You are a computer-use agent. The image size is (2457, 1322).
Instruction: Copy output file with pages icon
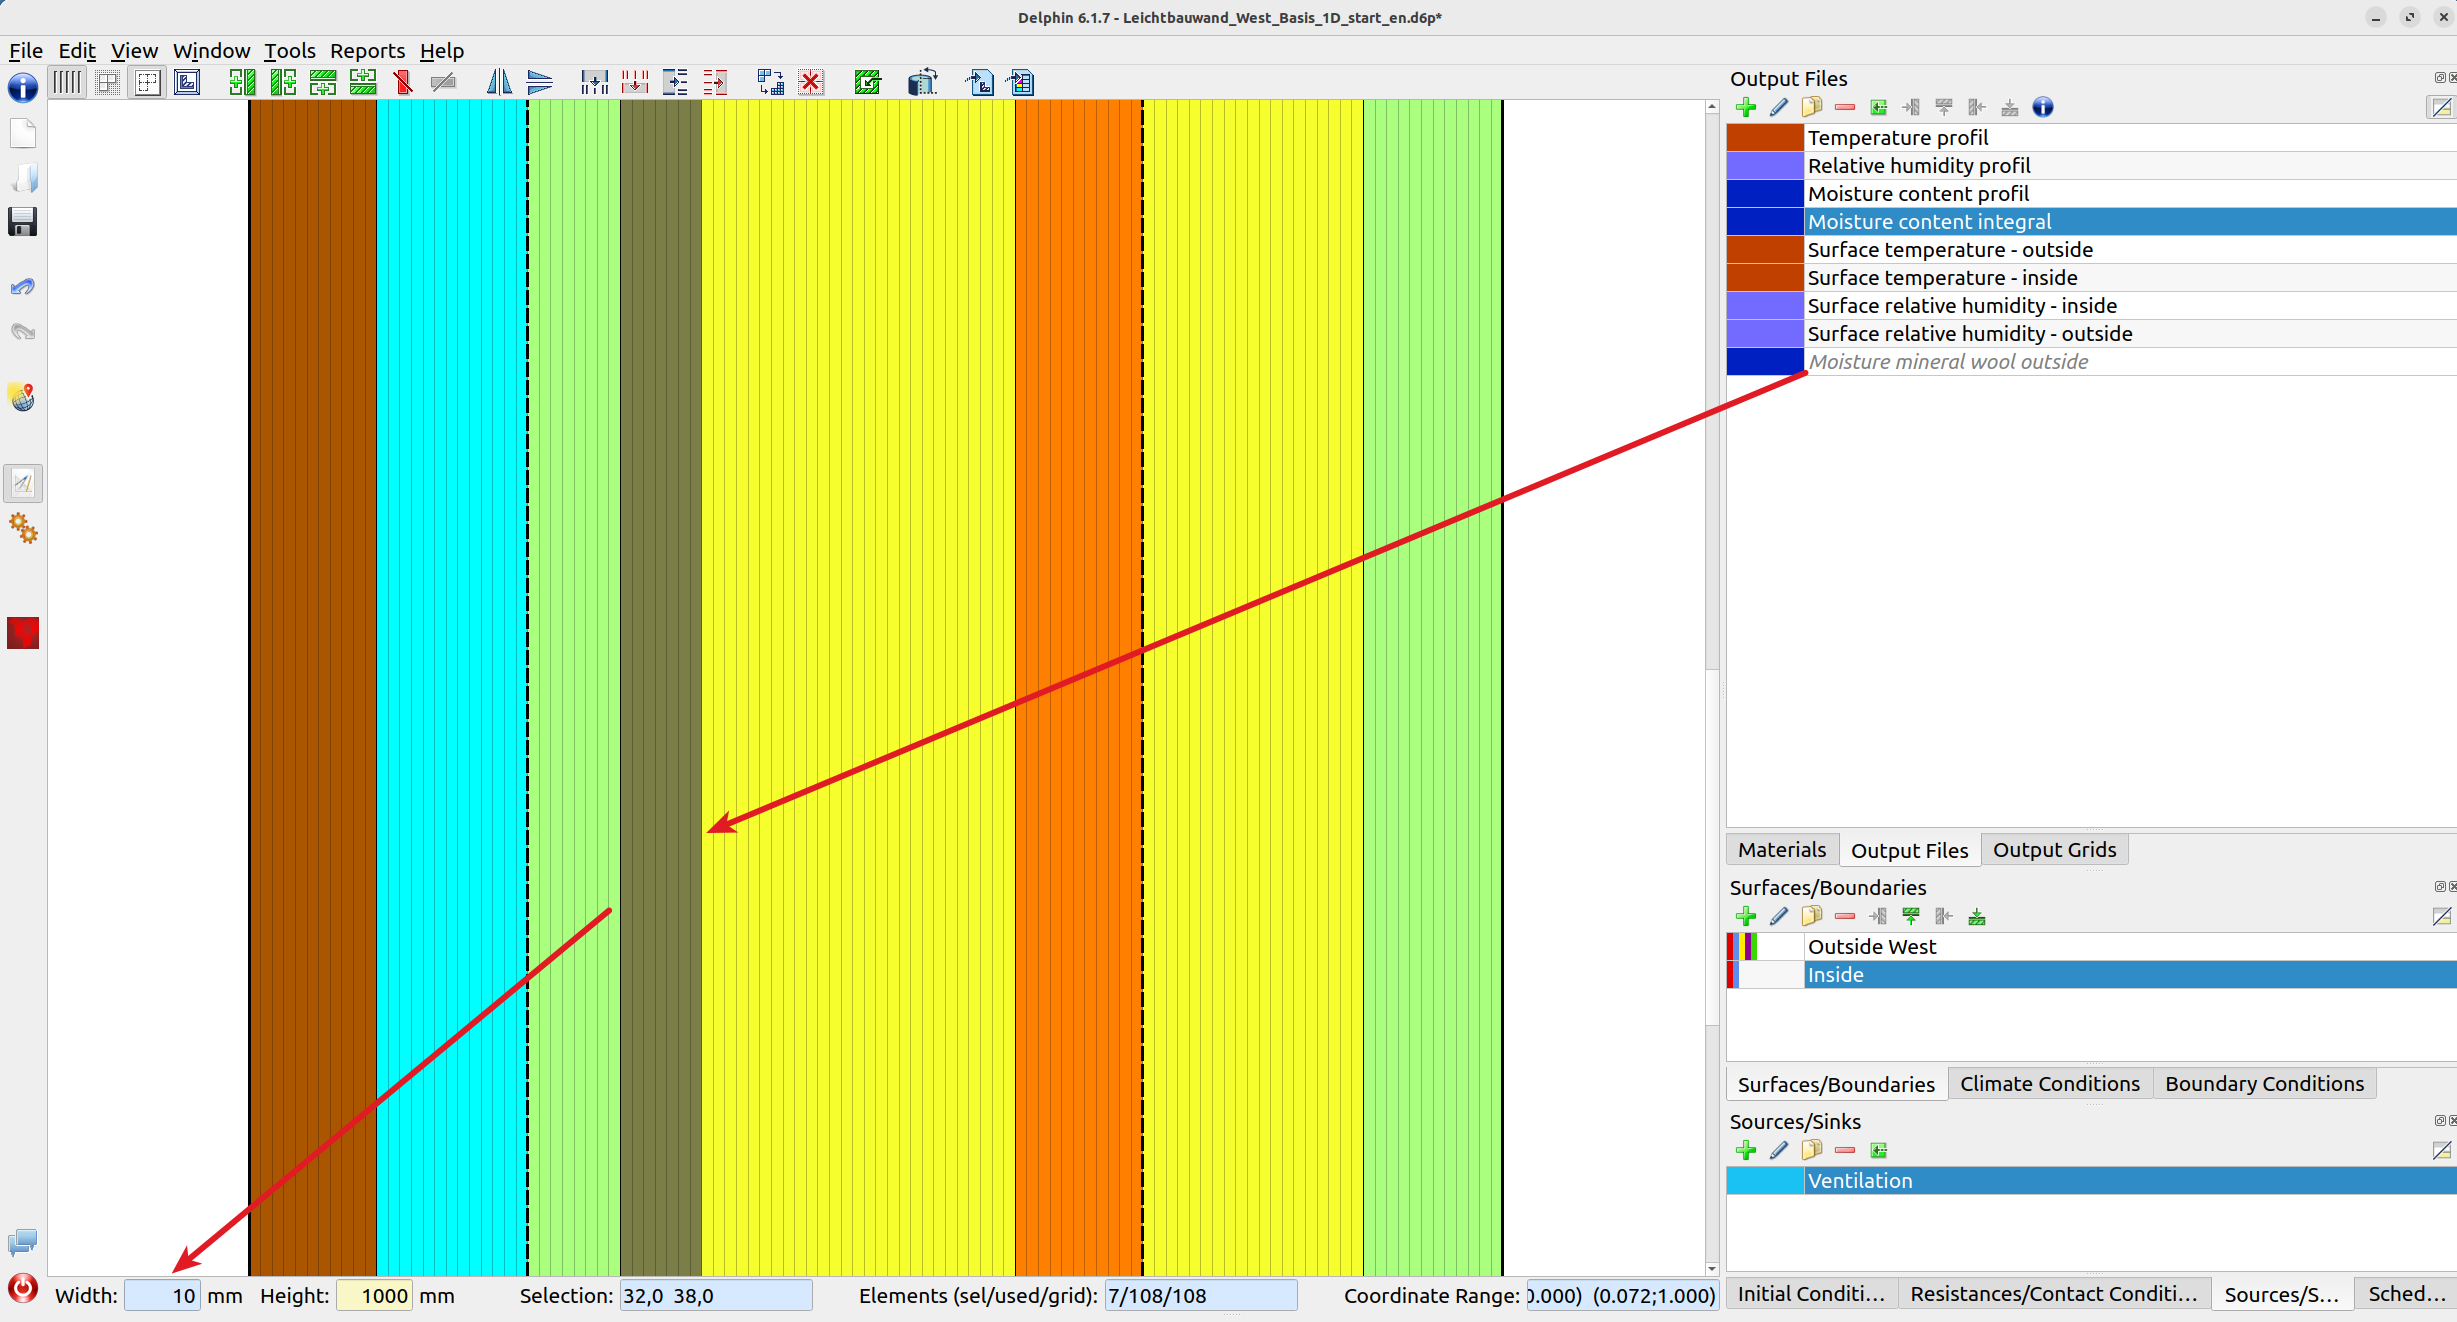pos(1812,107)
